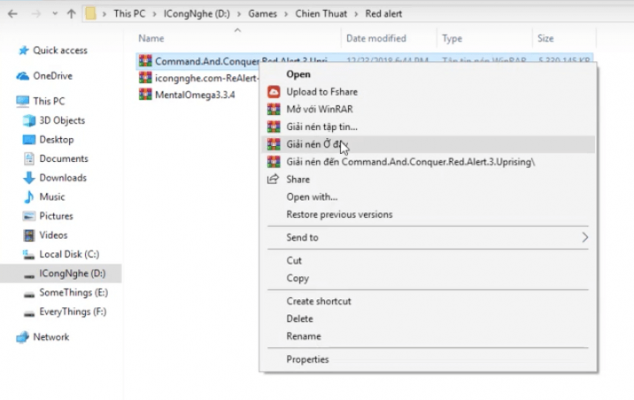Select 'This PC' in the address breadcrumb

[129, 14]
